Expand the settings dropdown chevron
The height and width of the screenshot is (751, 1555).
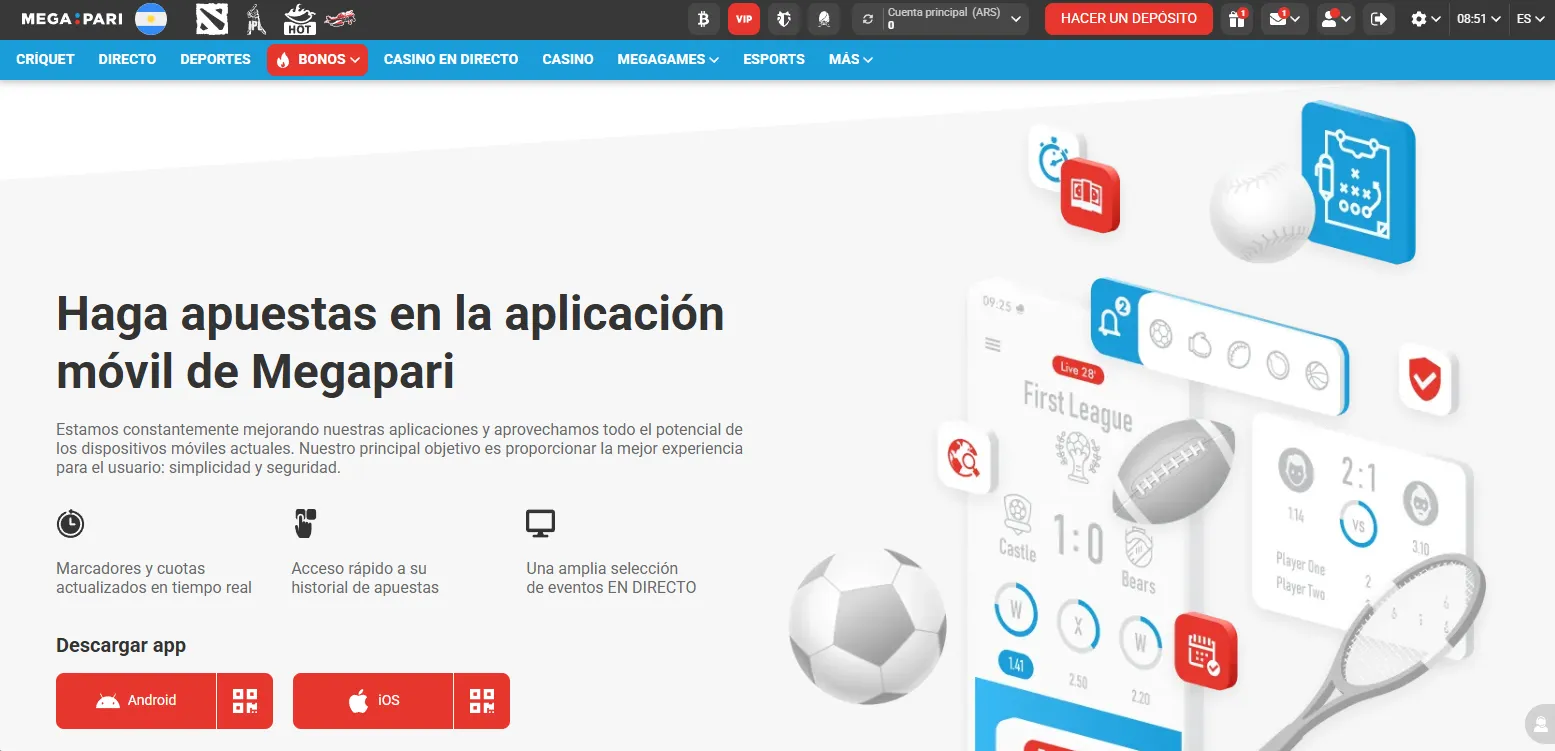tap(1436, 19)
